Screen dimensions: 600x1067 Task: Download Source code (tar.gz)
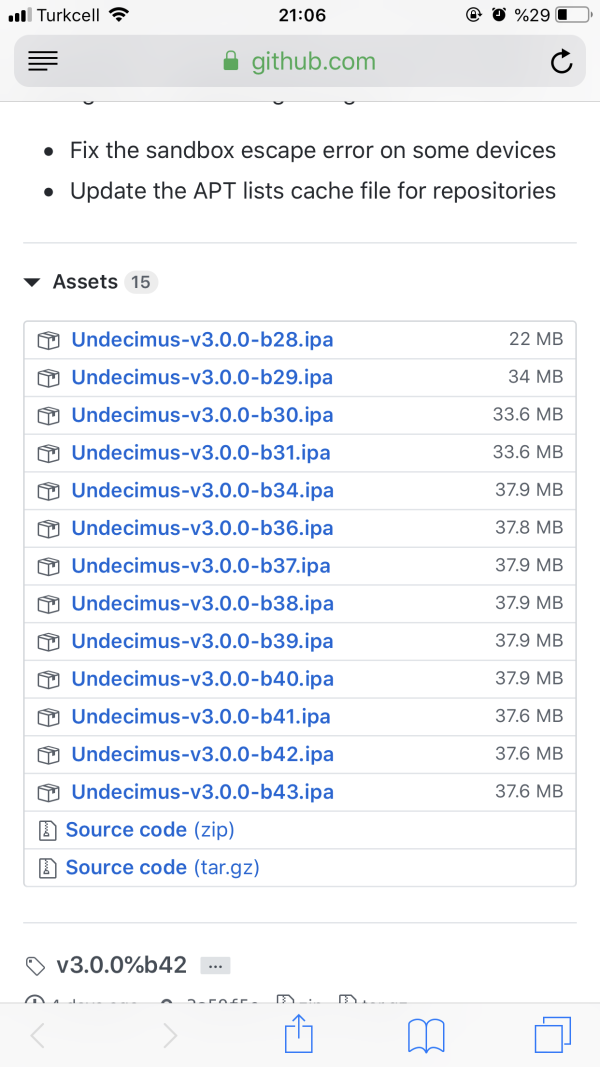[x=162, y=868]
